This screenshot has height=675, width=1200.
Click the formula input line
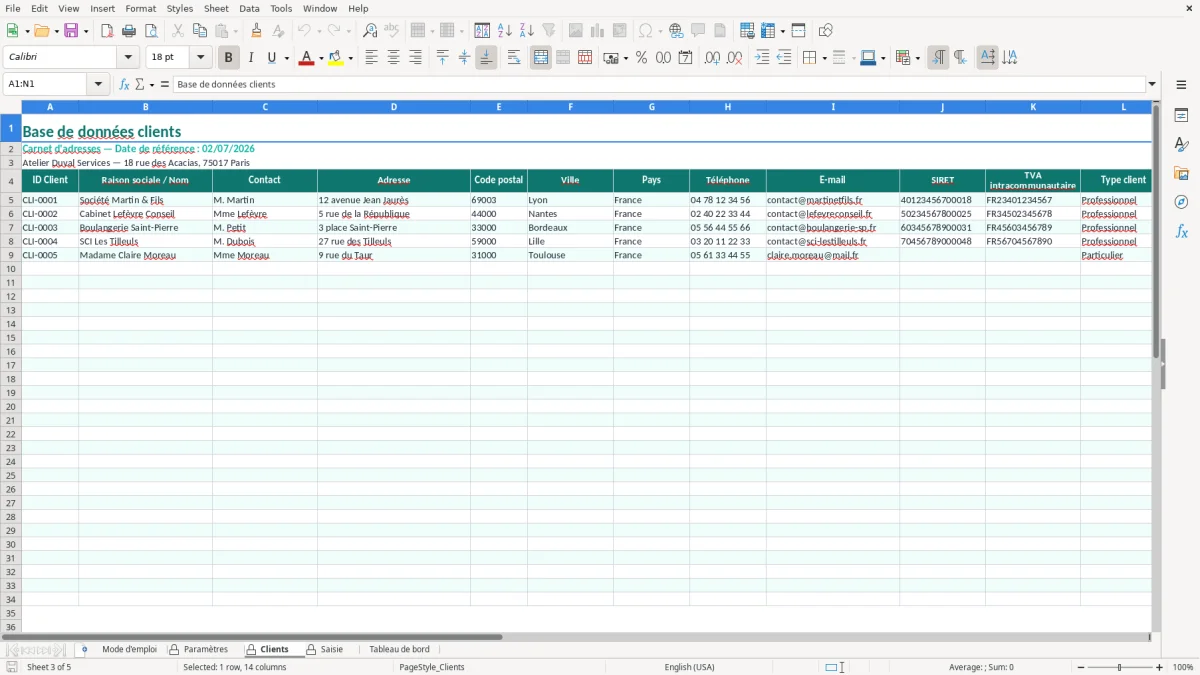659,84
